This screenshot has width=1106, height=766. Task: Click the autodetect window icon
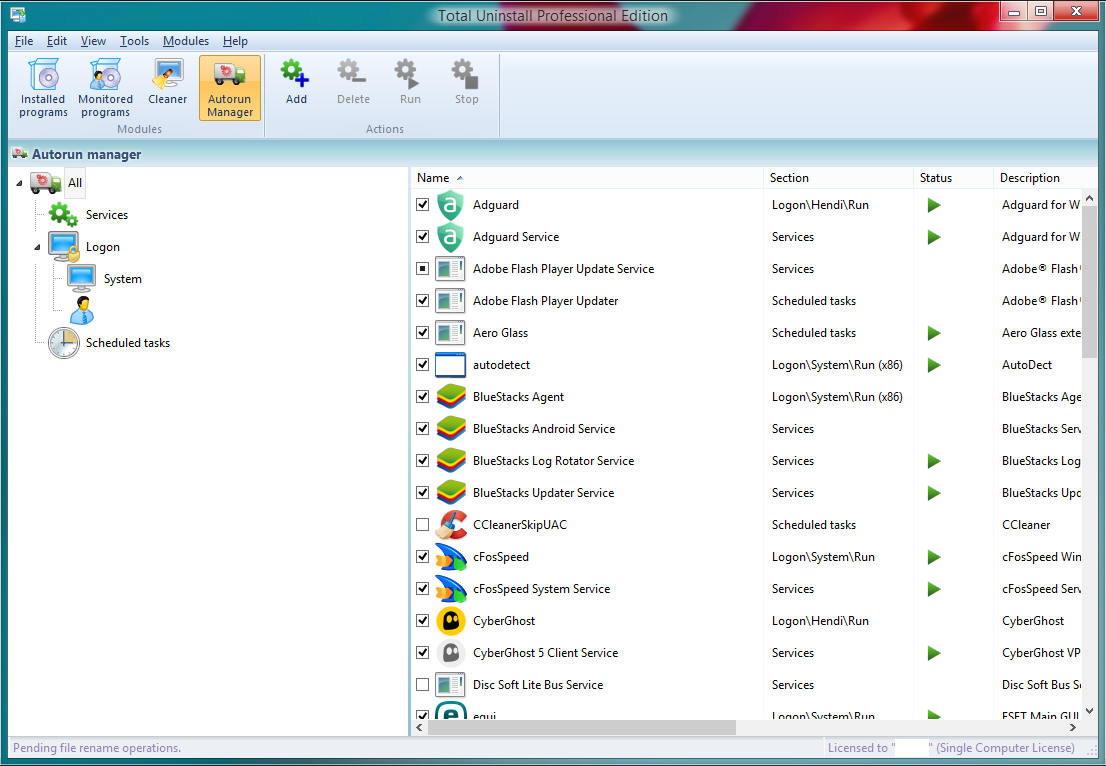pyautogui.click(x=450, y=365)
